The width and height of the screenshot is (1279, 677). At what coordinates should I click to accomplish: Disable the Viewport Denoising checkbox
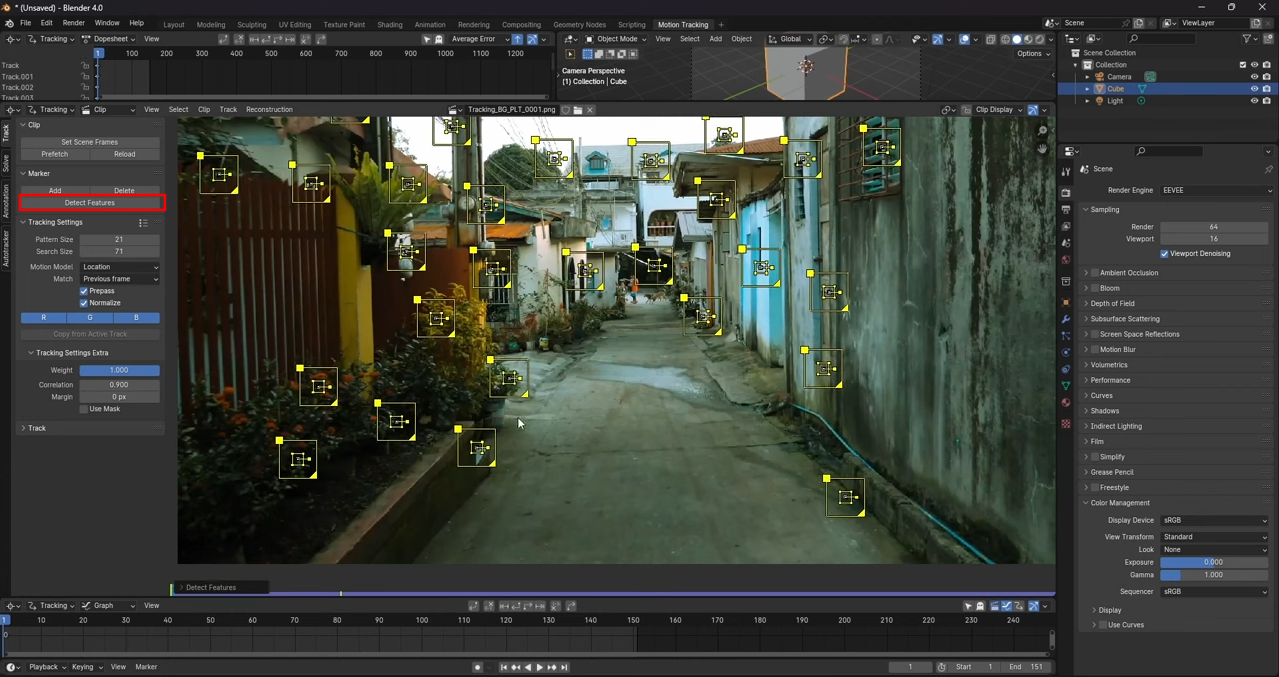coord(1164,254)
